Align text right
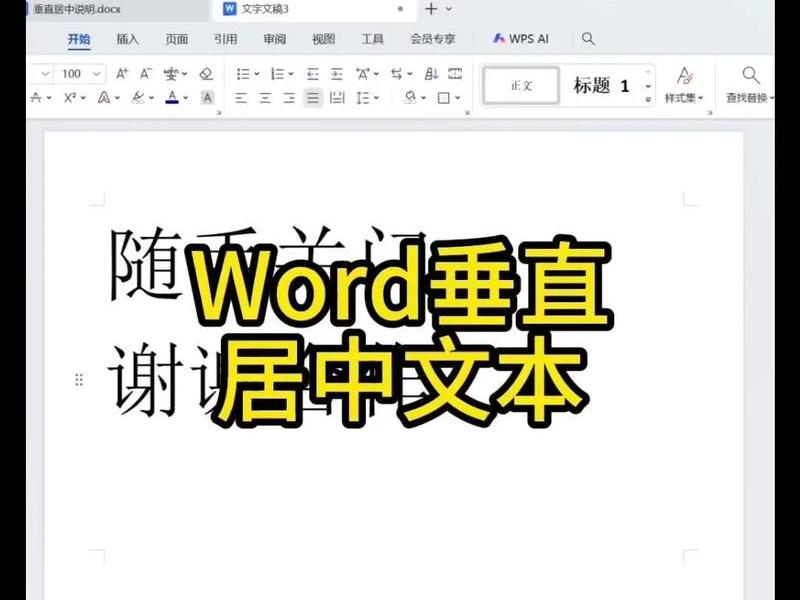Image resolution: width=800 pixels, height=600 pixels. (289, 97)
